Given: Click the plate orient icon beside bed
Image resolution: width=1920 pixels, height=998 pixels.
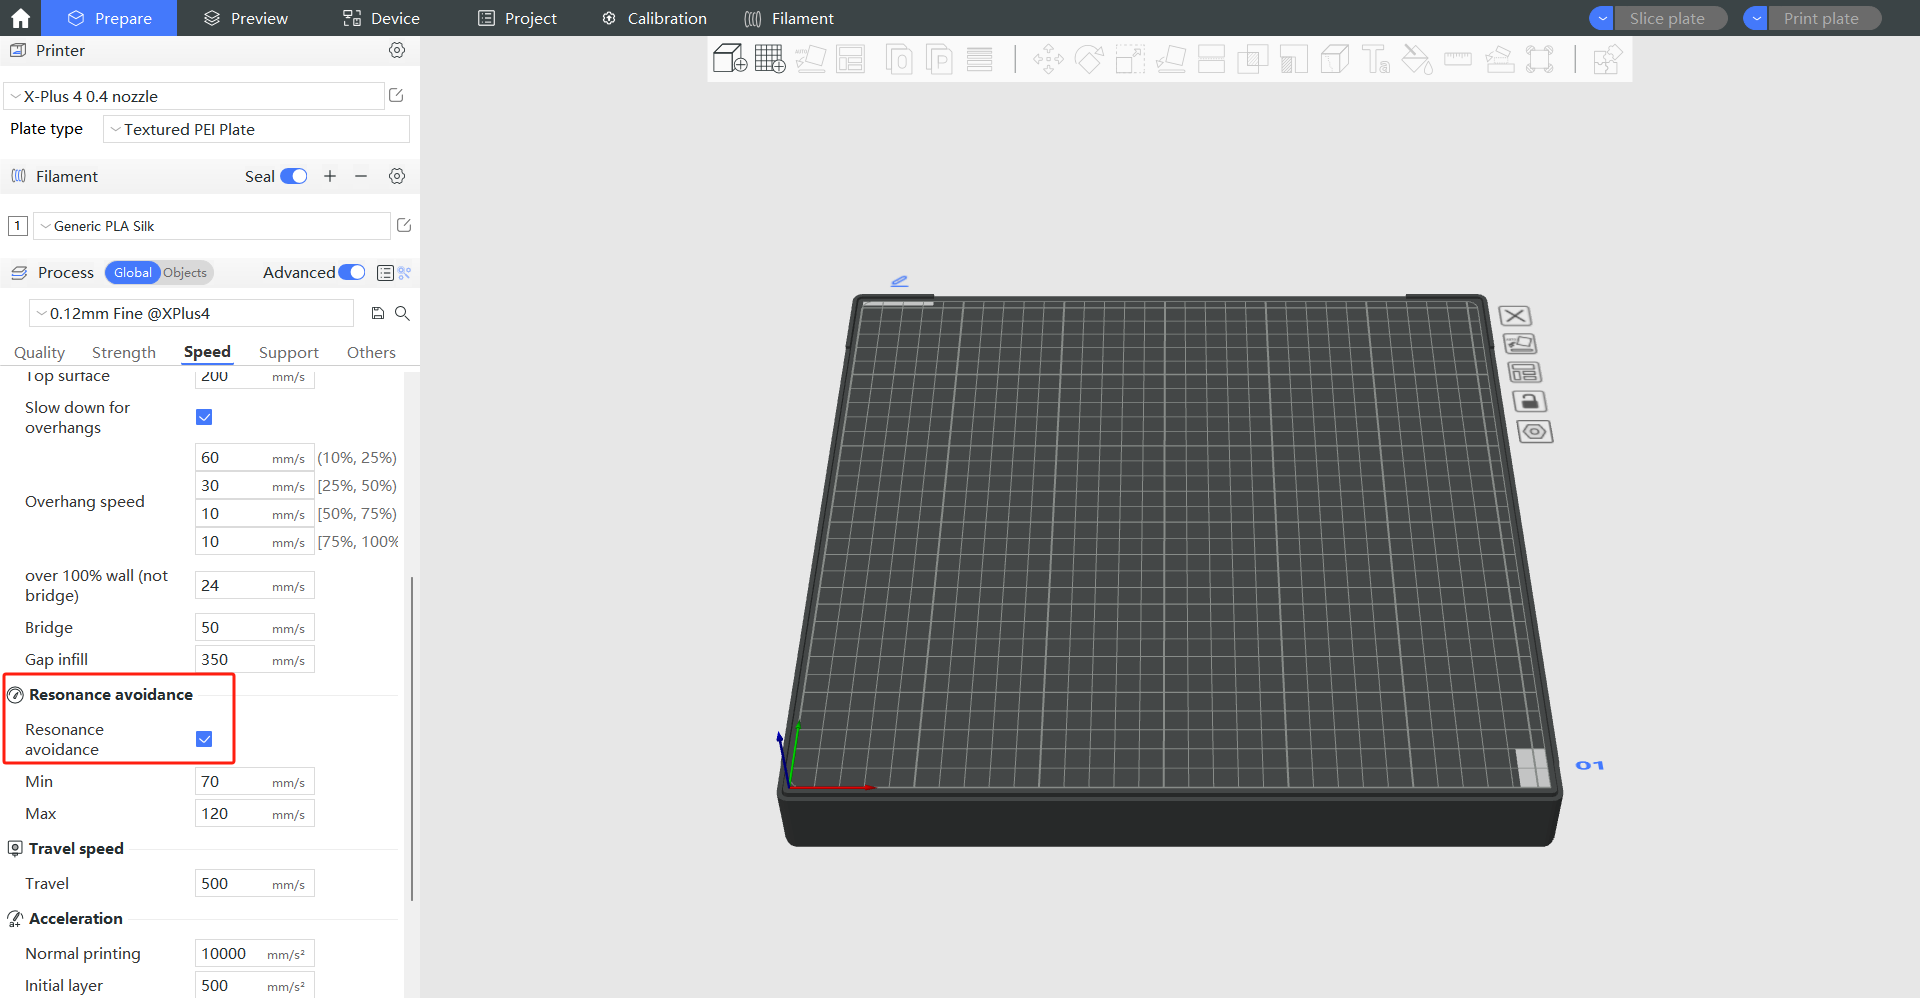Looking at the screenshot, I should pyautogui.click(x=1520, y=344).
